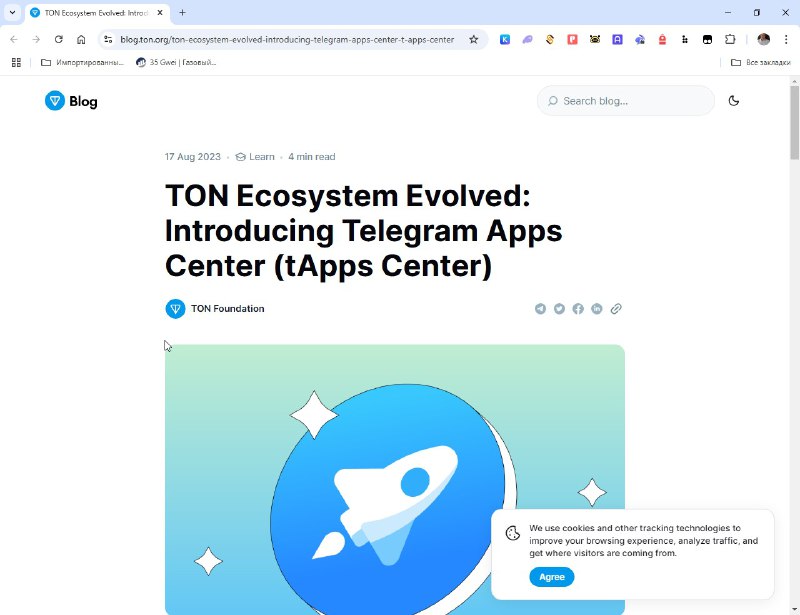Minimize the browser window
800x615 pixels.
[728, 13]
